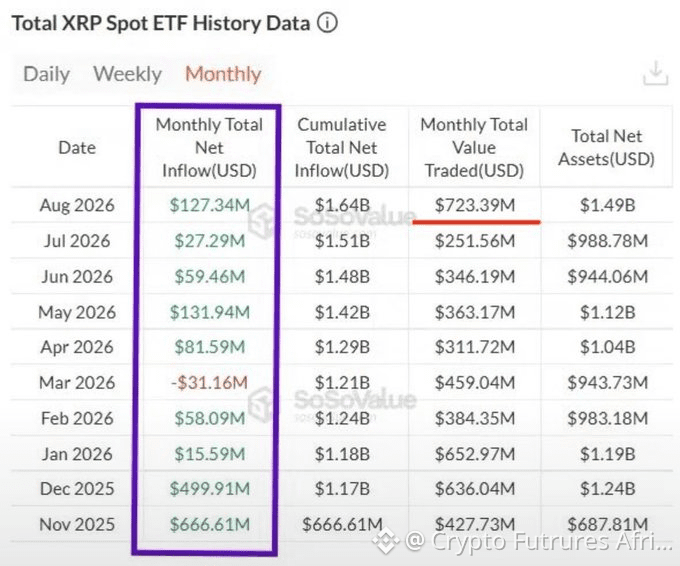Download the table data via download icon
This screenshot has height=566, width=680.
655,73
